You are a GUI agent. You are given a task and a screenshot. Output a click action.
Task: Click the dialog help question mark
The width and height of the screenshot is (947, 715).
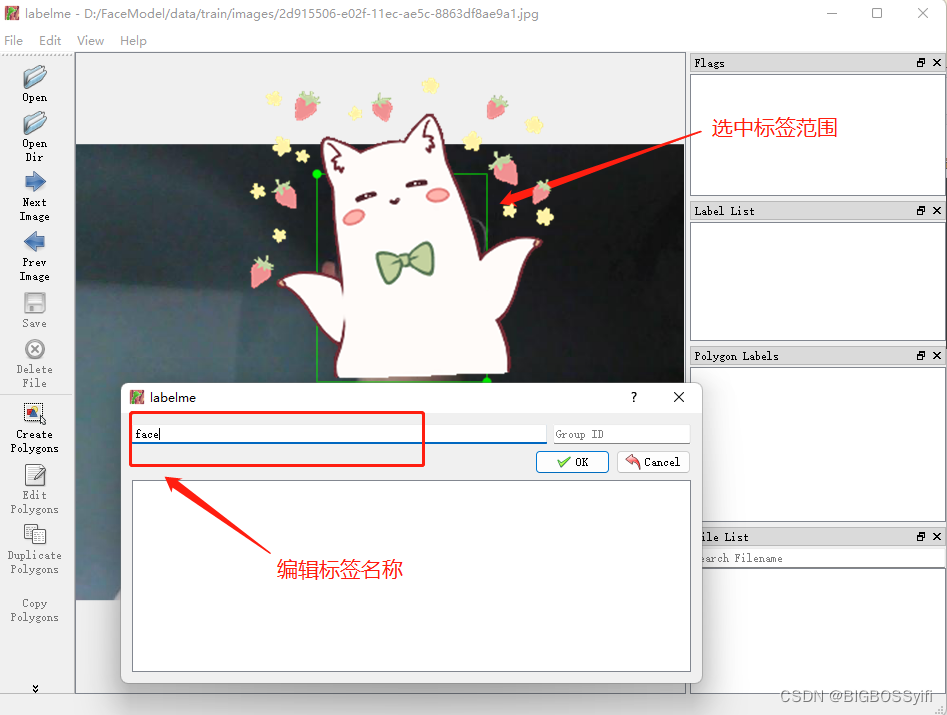pyautogui.click(x=634, y=397)
